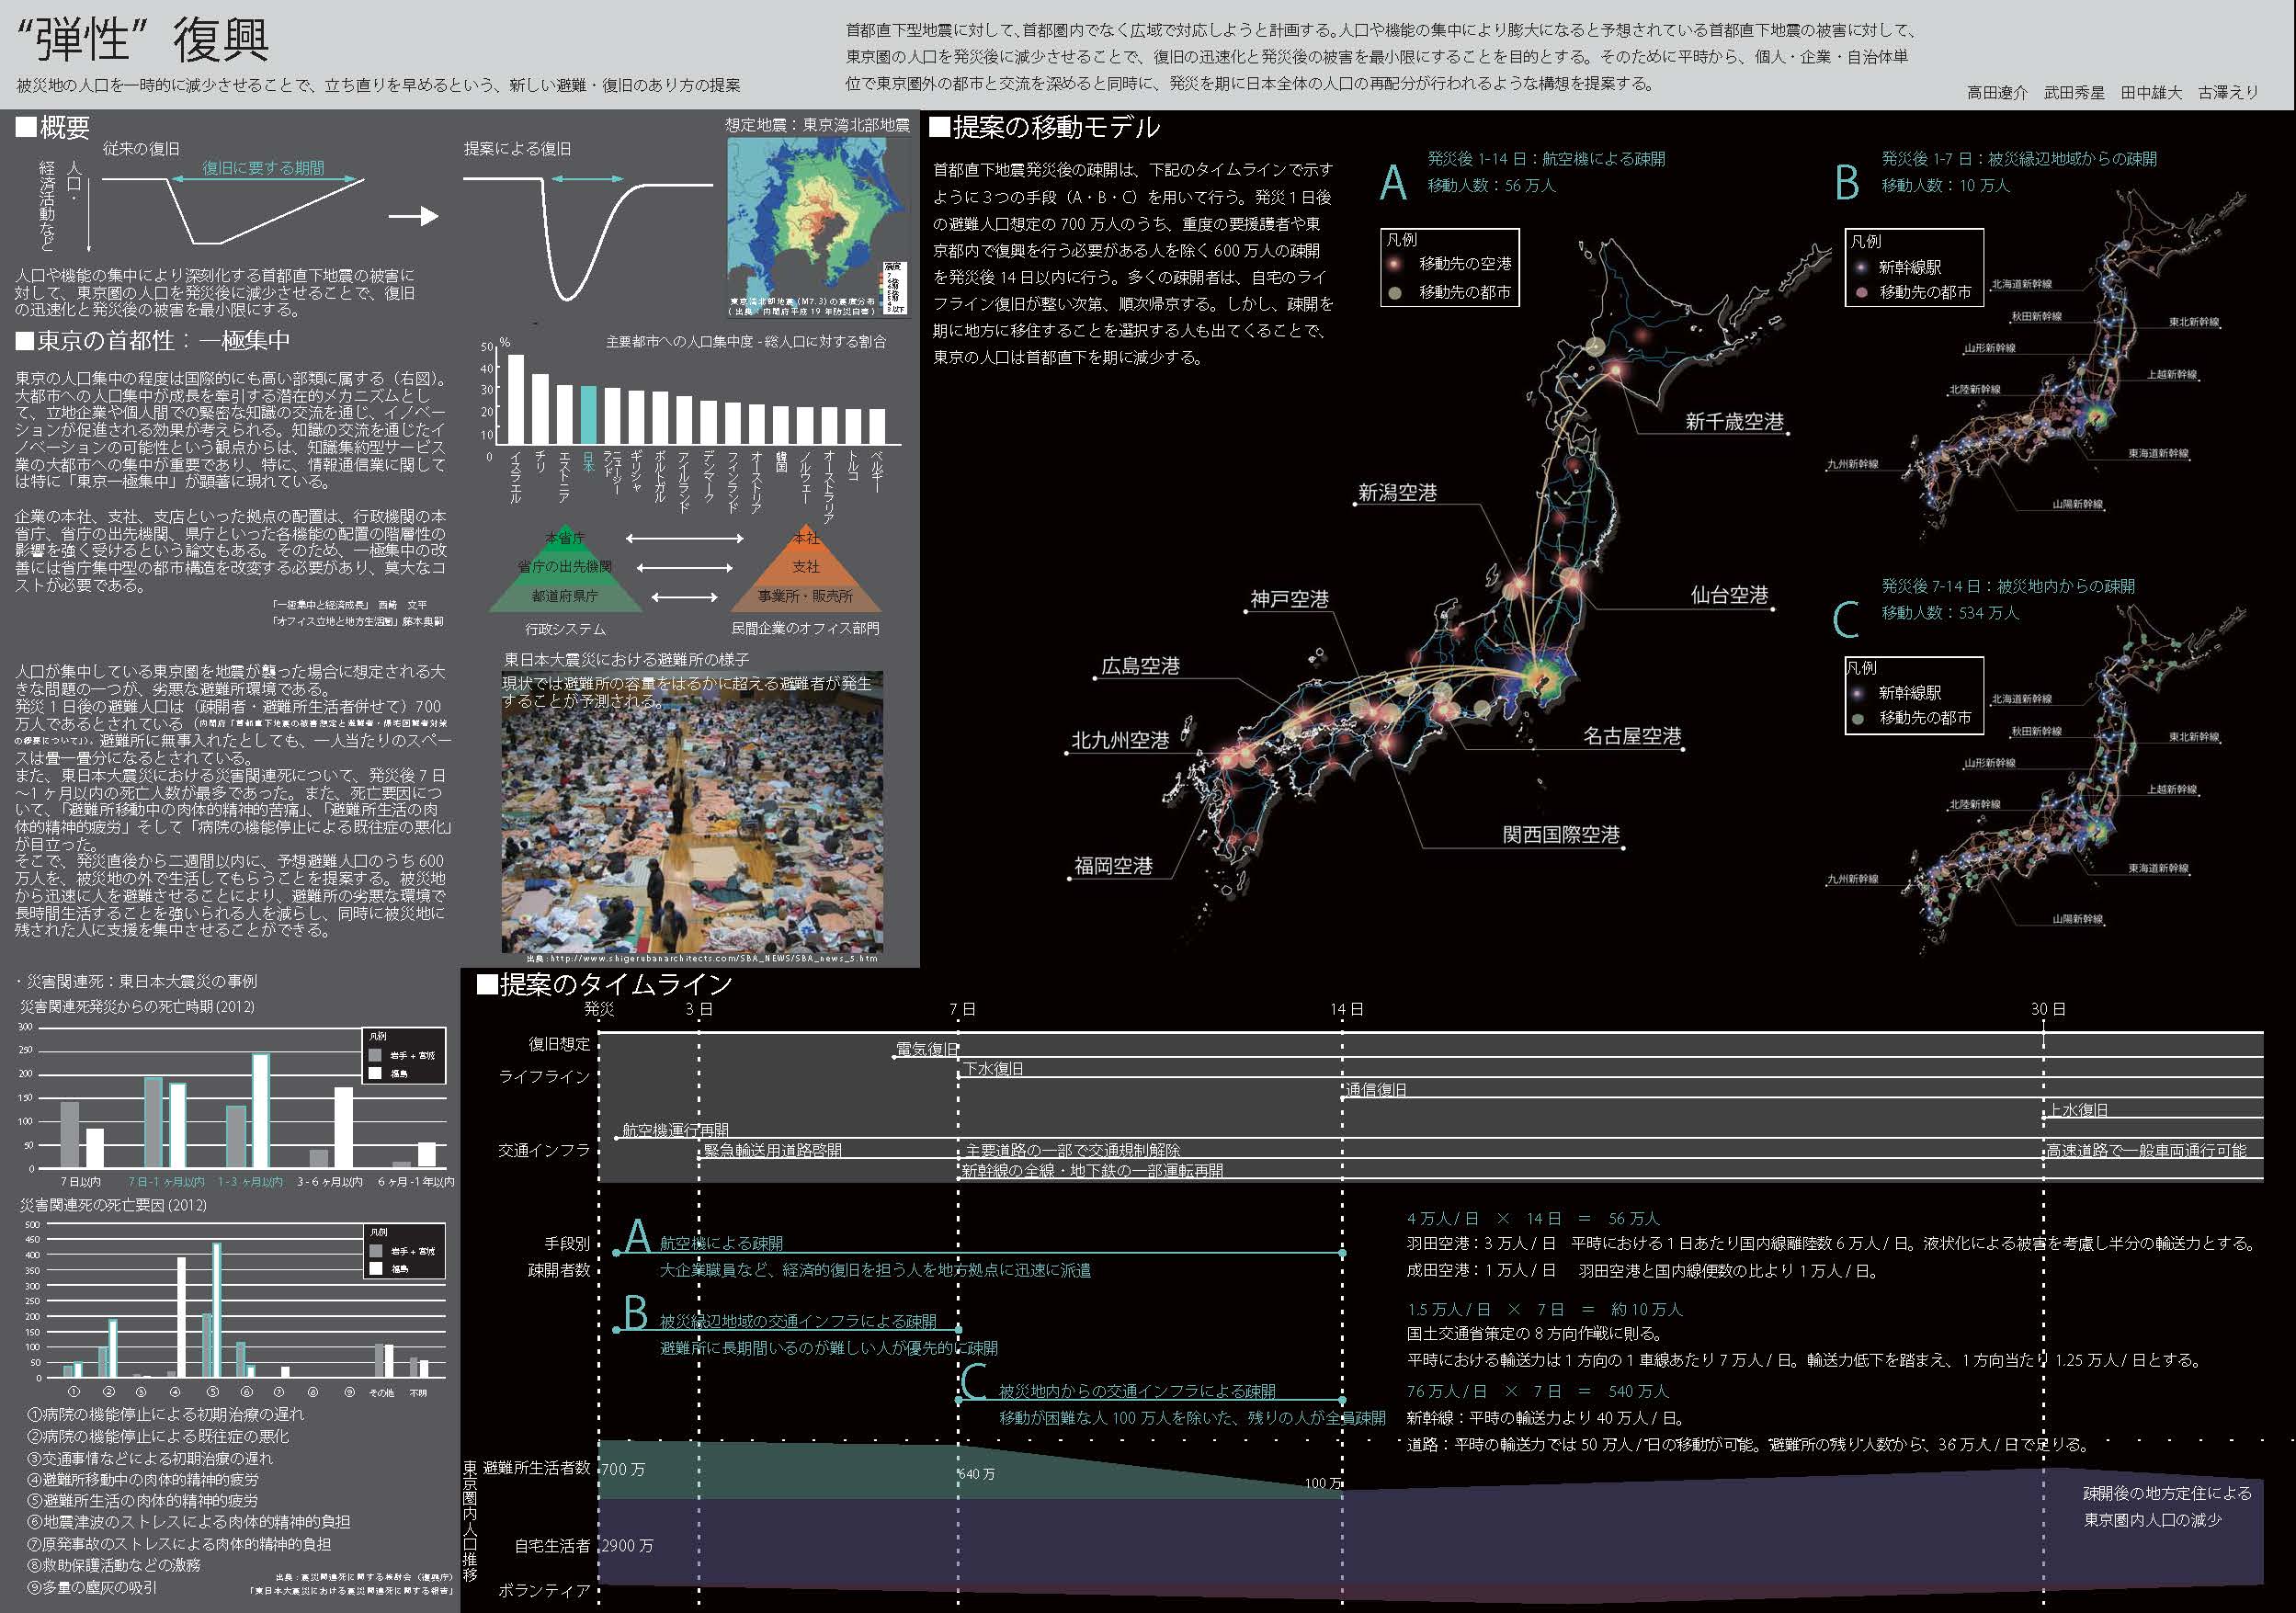Click the ■提案の移動モデル heading
This screenshot has height=1613, width=2296.
[1045, 127]
